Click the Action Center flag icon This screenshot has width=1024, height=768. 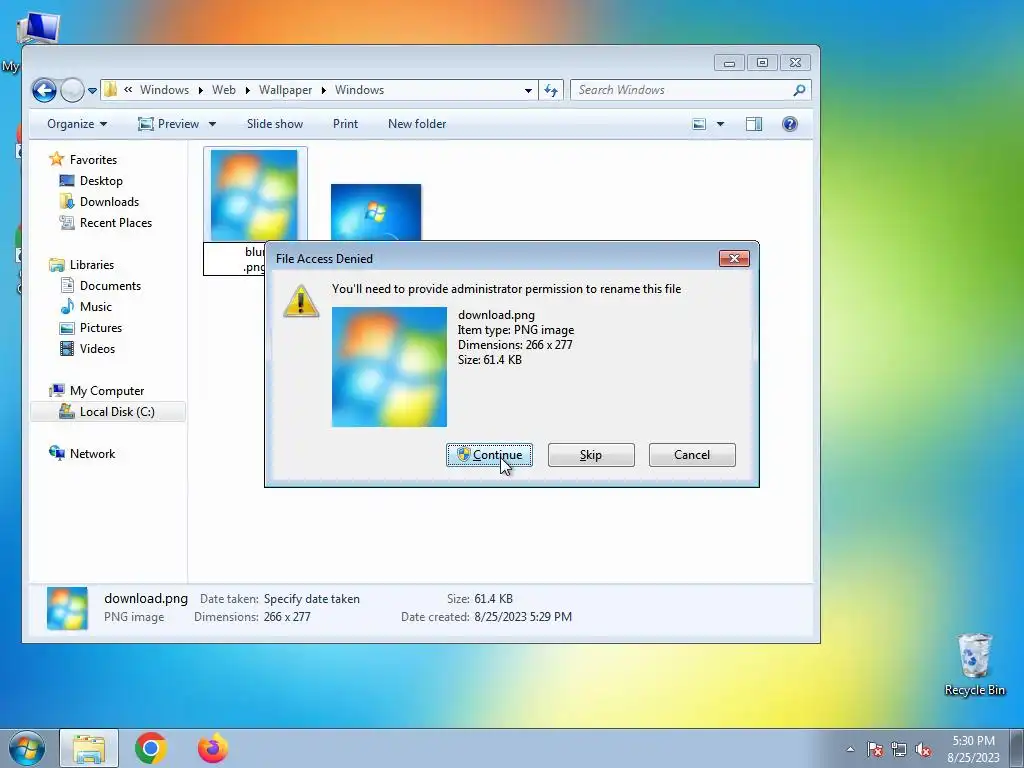[875, 750]
